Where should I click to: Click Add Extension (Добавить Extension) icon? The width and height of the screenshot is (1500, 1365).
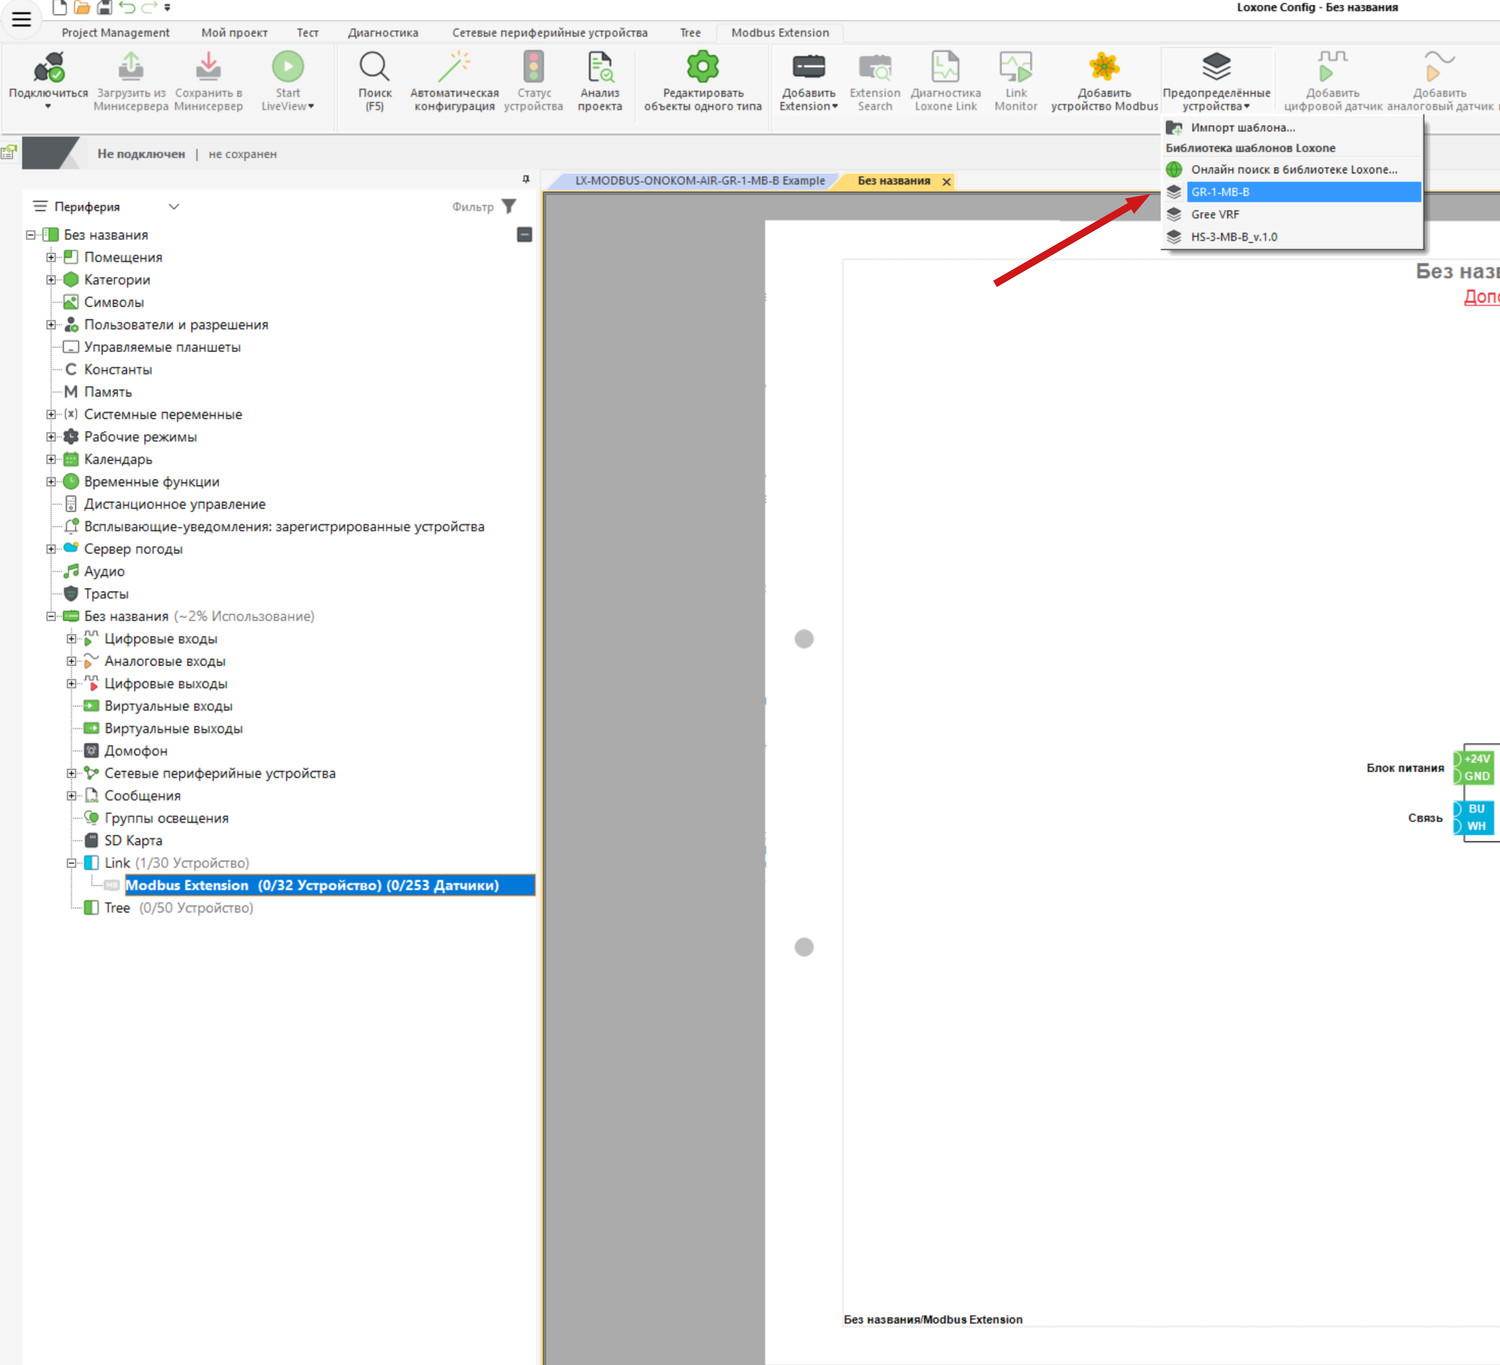[808, 68]
